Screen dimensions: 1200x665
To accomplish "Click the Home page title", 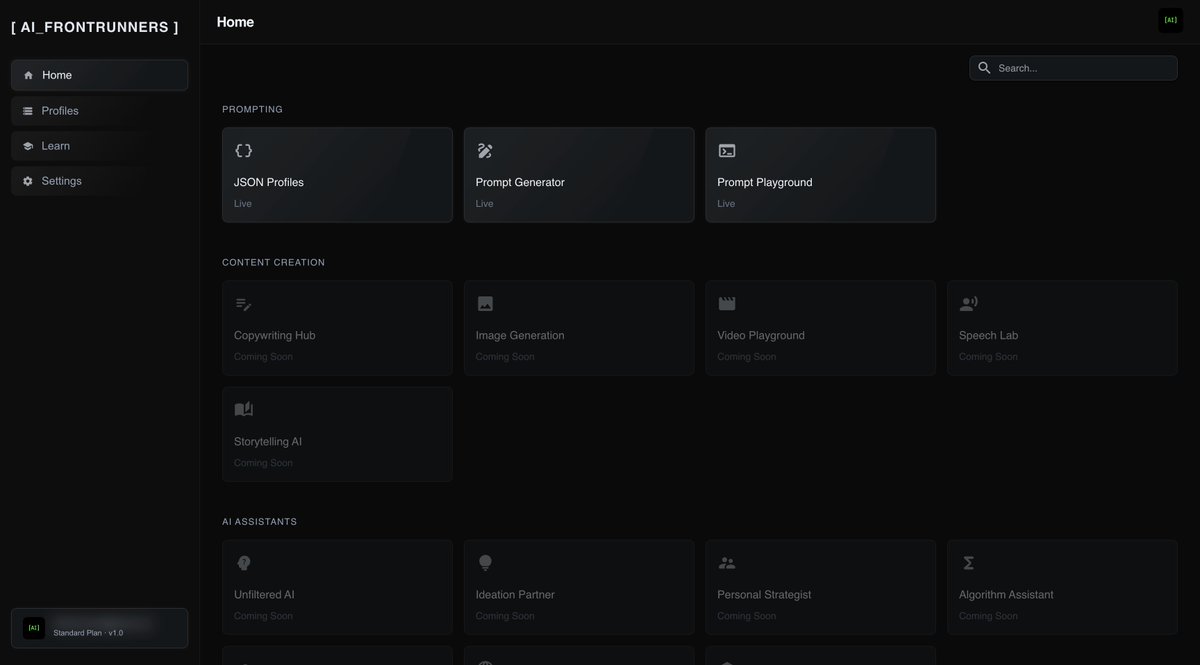I will coord(235,22).
